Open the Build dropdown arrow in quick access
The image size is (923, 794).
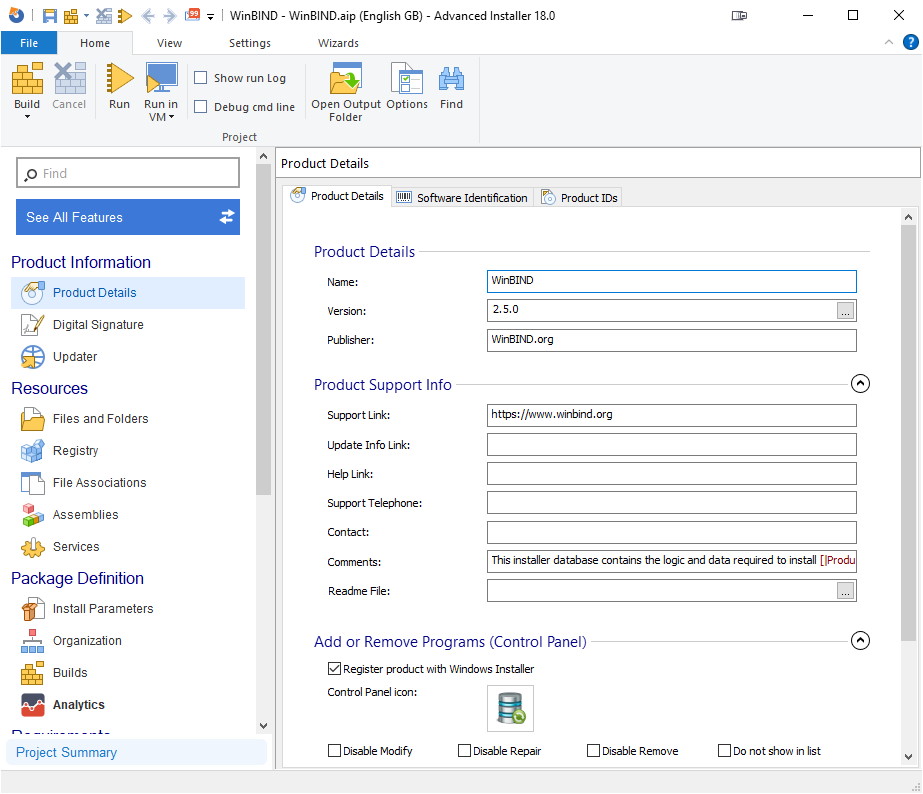pos(86,16)
